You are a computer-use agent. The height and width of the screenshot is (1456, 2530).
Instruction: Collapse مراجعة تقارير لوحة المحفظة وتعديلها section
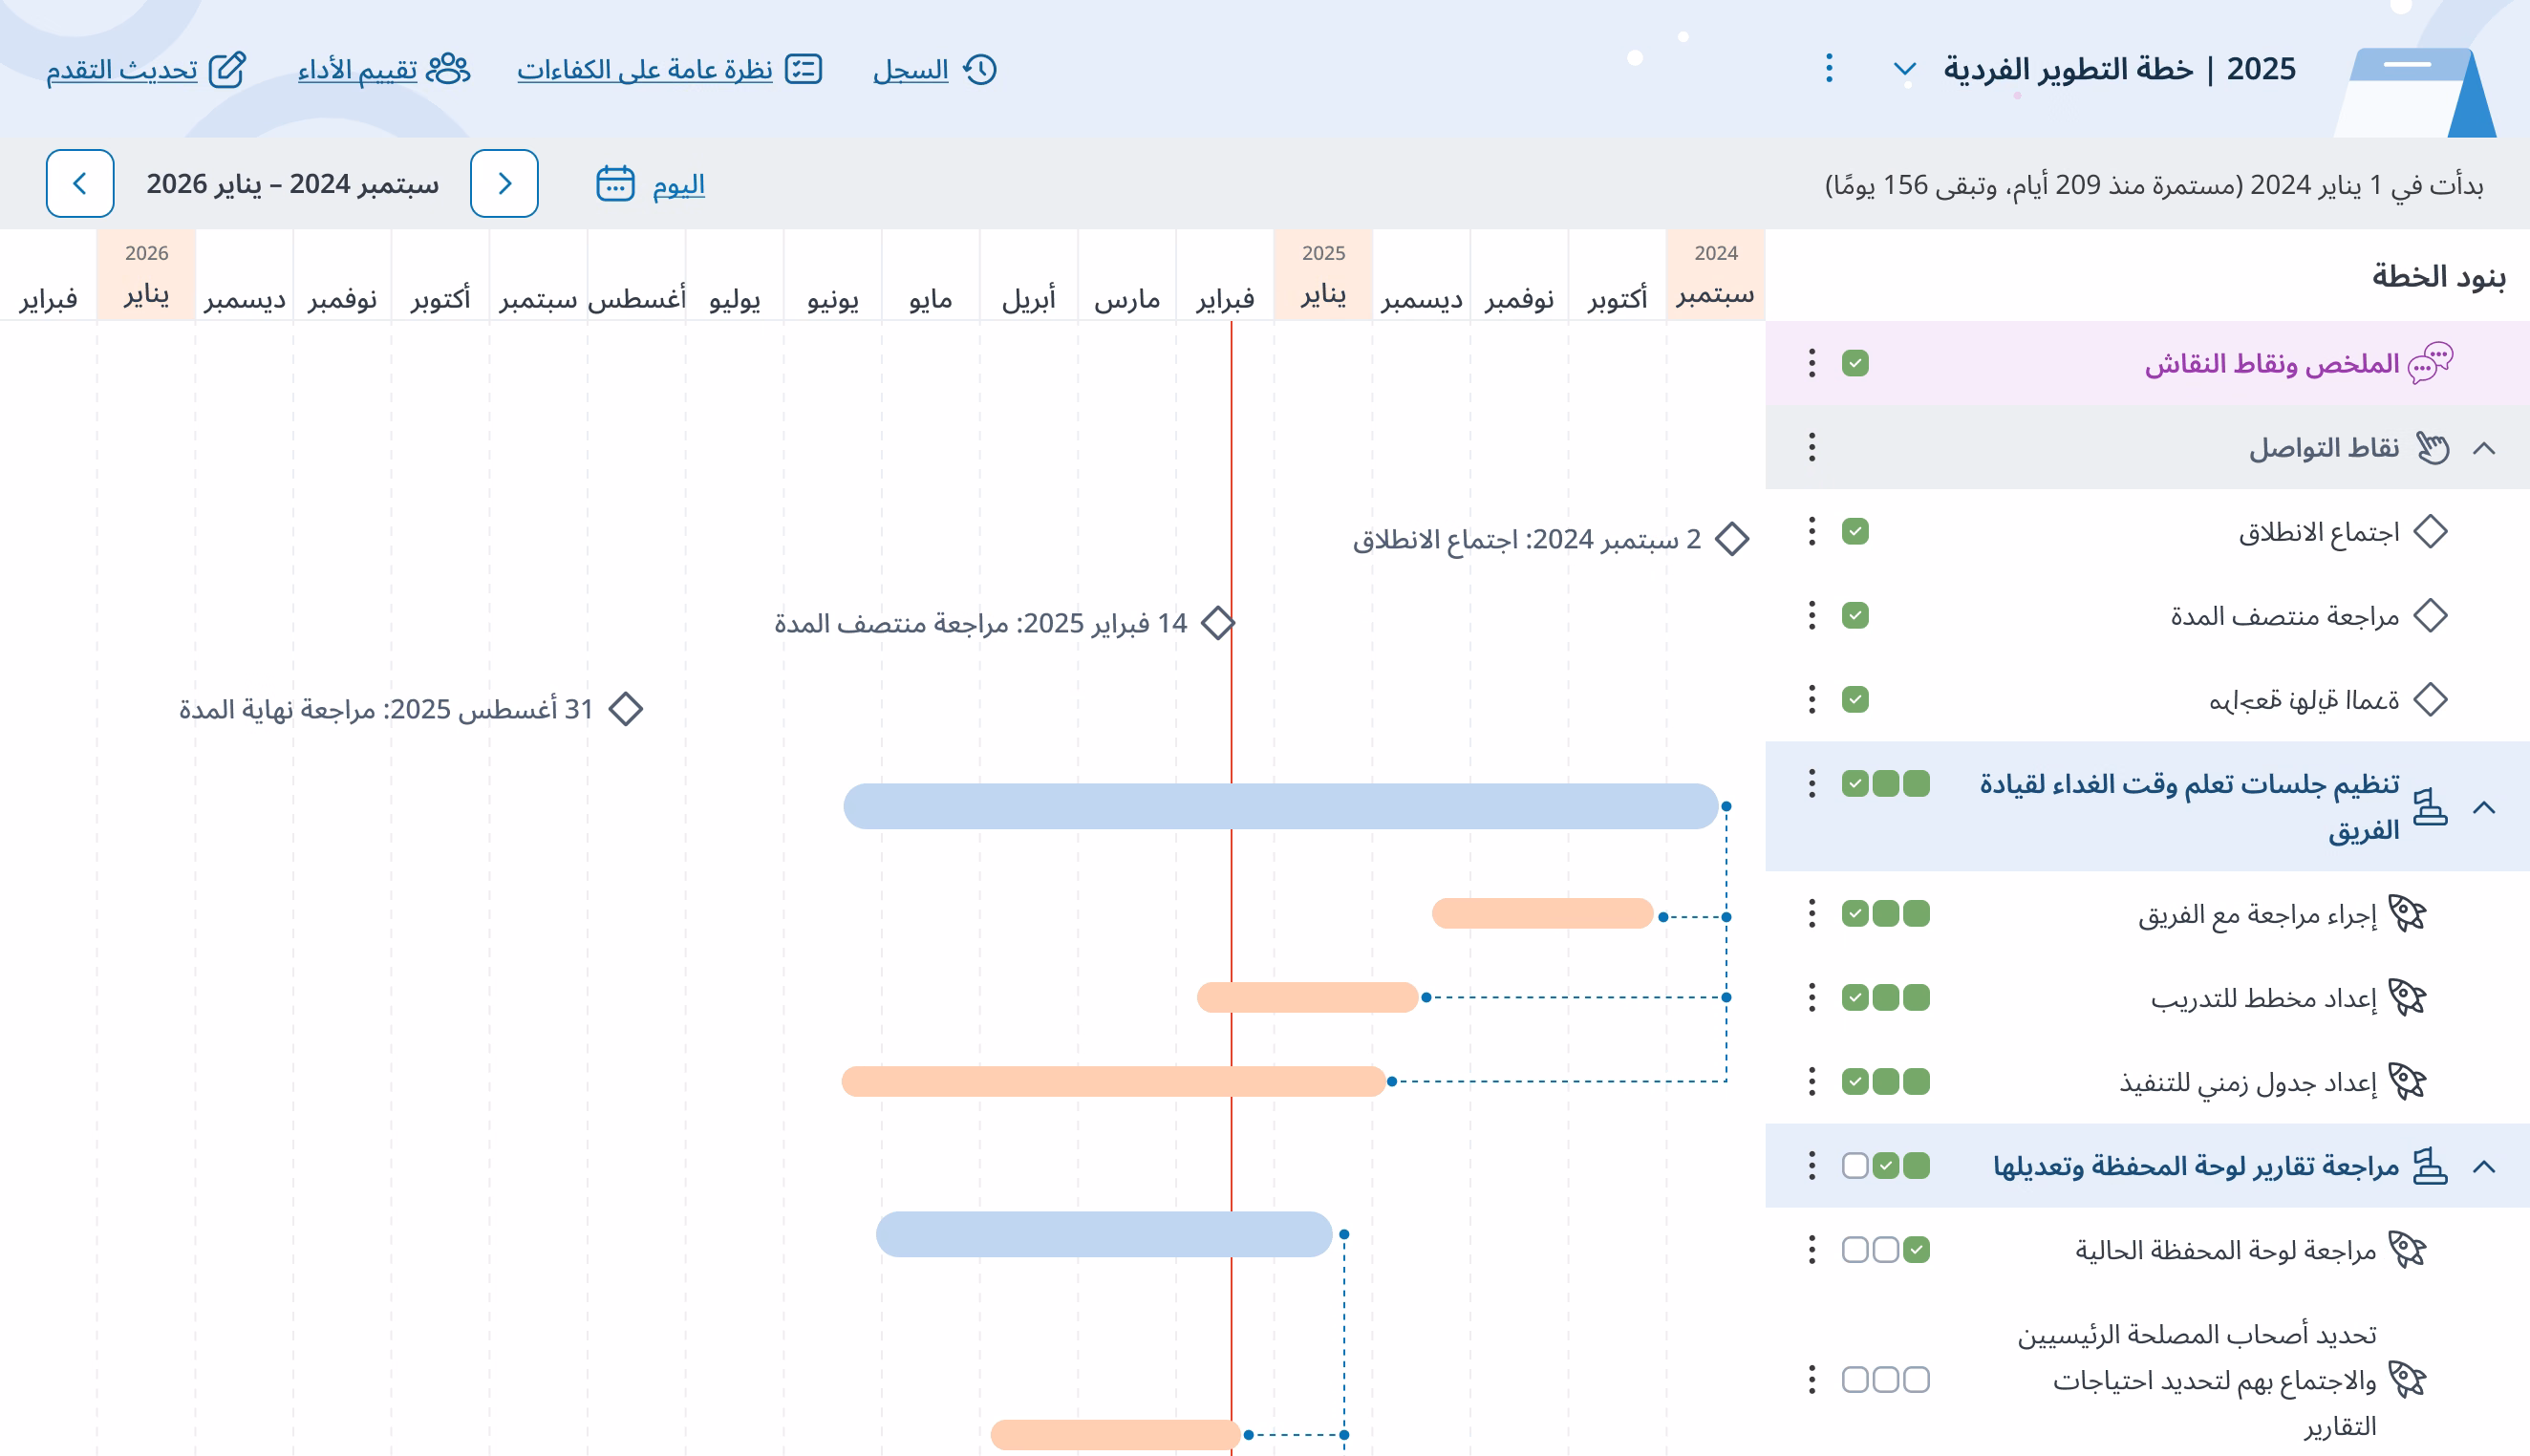pyautogui.click(x=2484, y=1166)
